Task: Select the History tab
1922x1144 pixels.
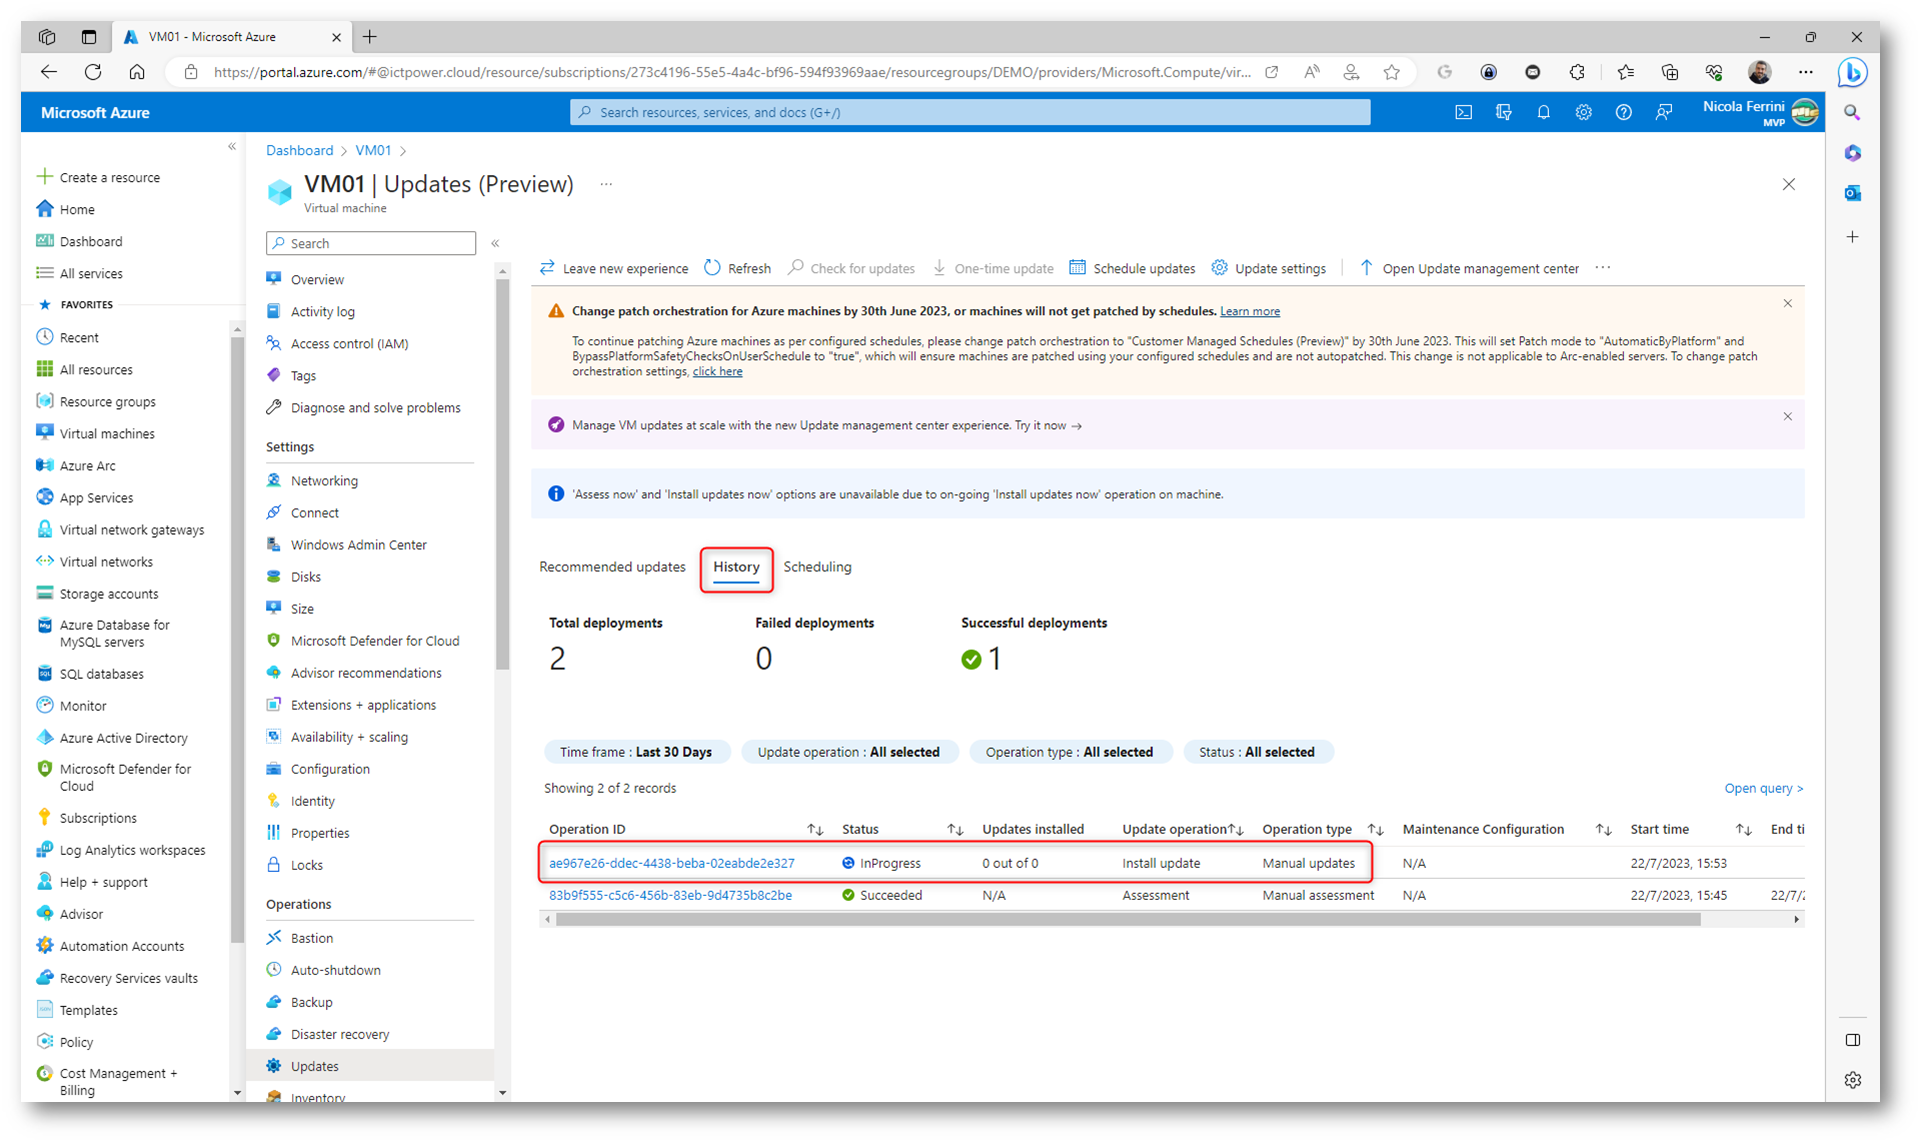Action: point(736,567)
